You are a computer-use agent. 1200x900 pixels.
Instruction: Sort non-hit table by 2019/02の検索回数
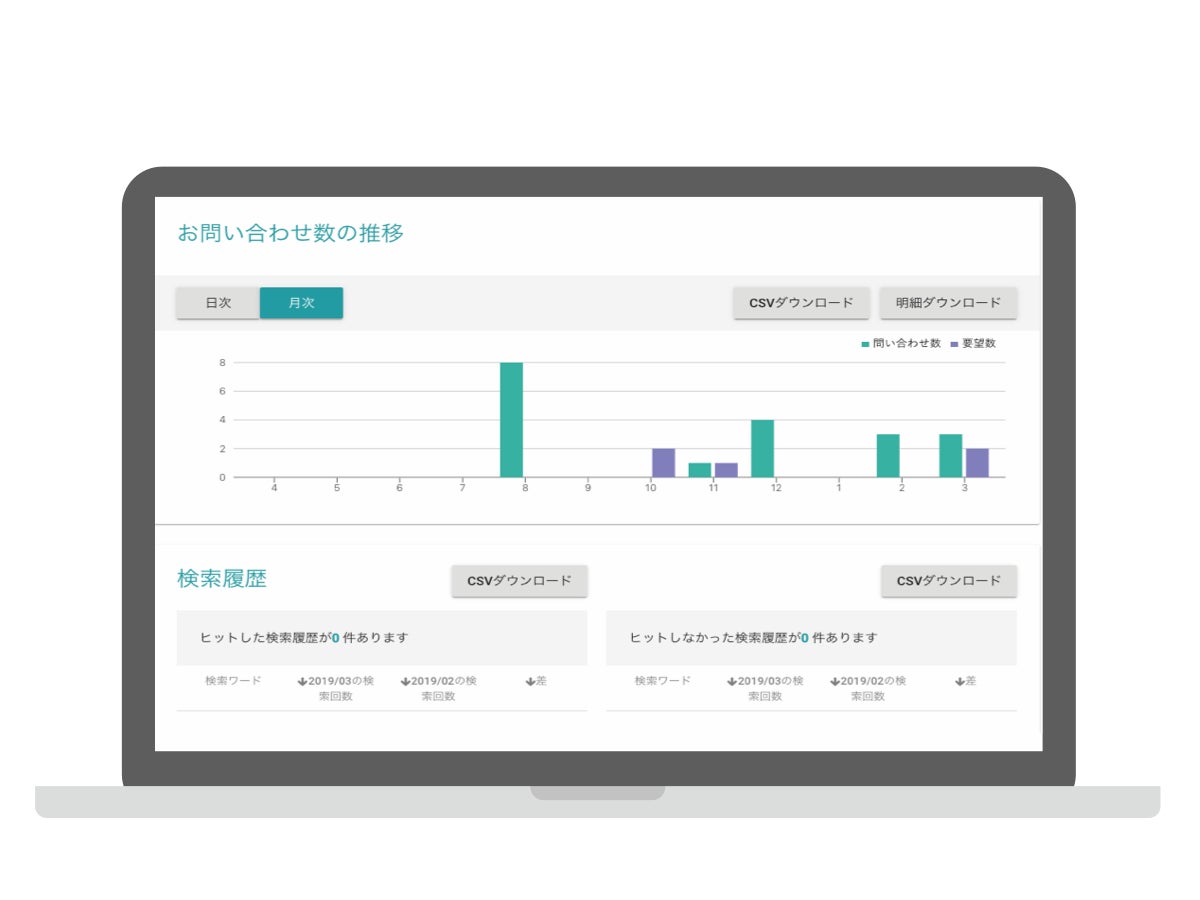(868, 688)
